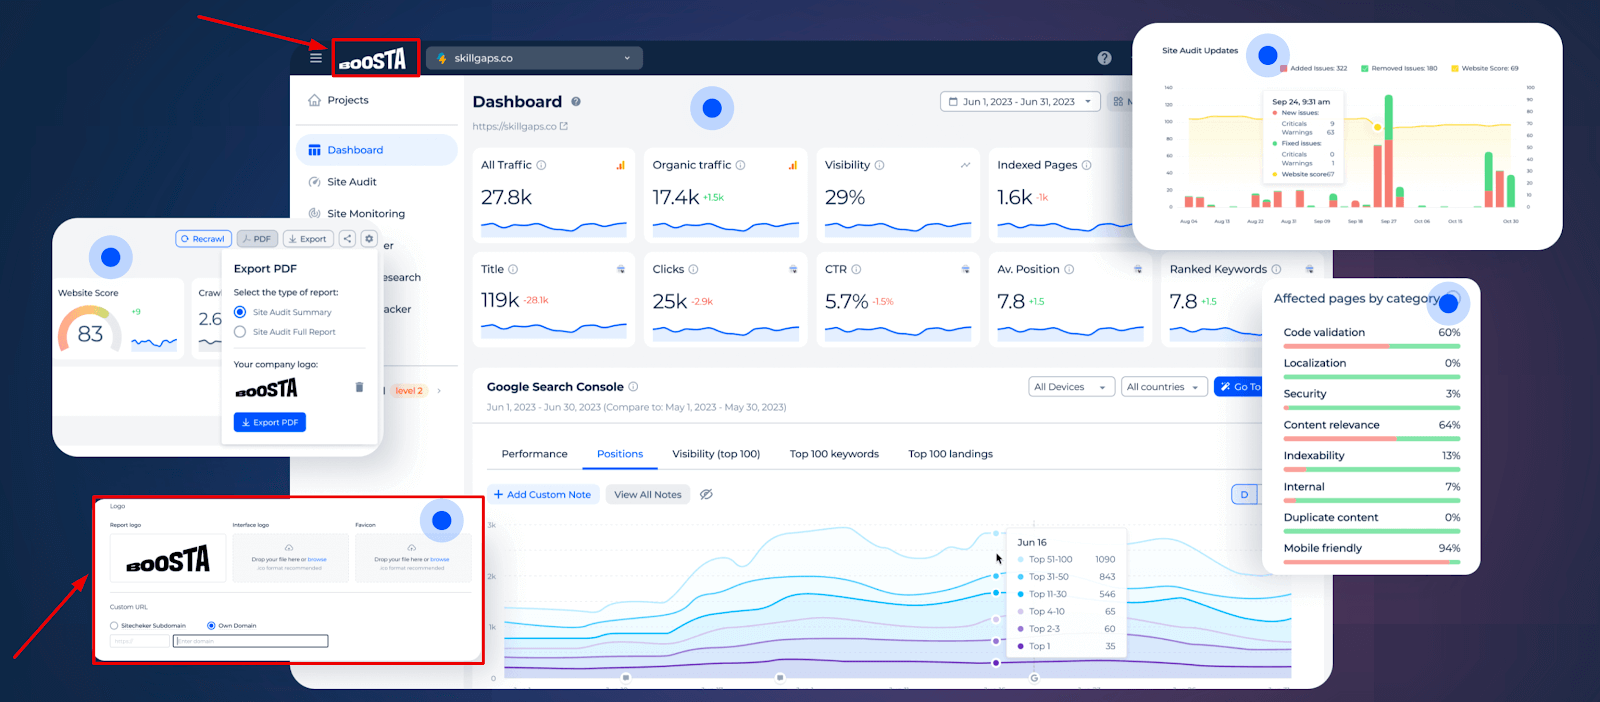The image size is (1600, 702).
Task: Expand the level 2 chevron arrow
Action: pyautogui.click(x=439, y=391)
